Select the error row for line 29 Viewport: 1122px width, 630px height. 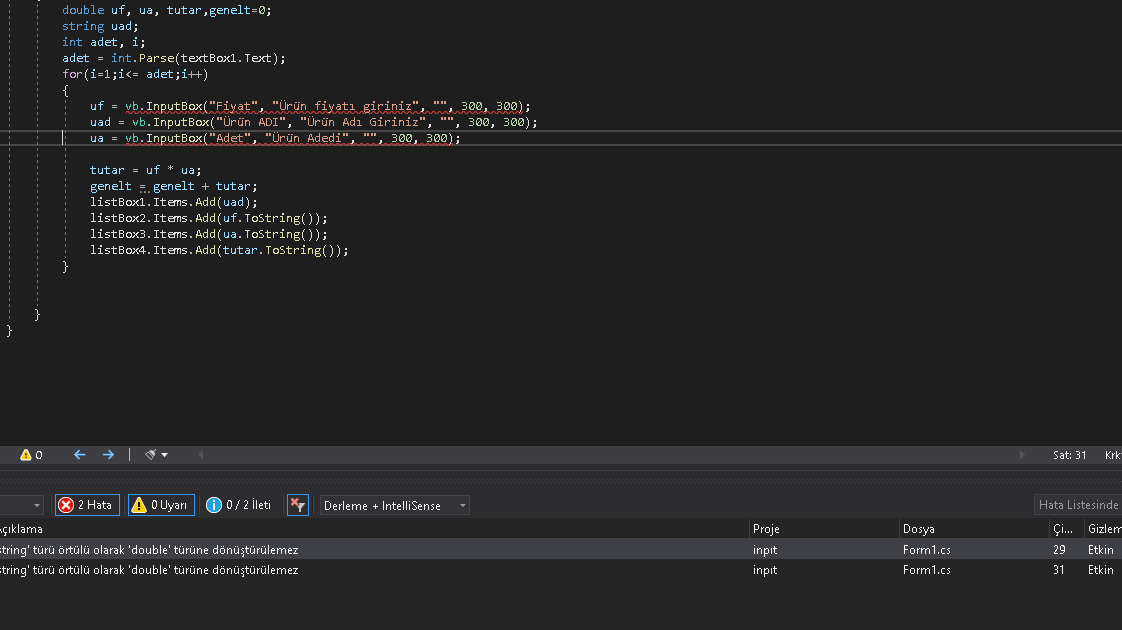[561, 550]
